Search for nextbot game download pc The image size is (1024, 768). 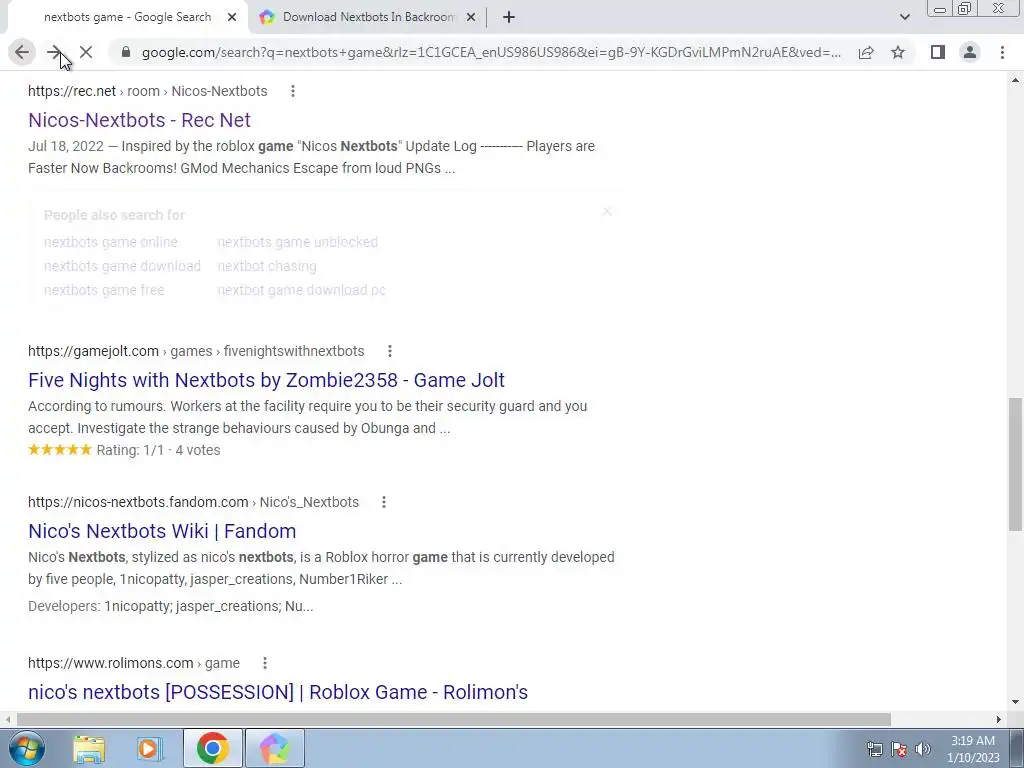click(x=302, y=291)
